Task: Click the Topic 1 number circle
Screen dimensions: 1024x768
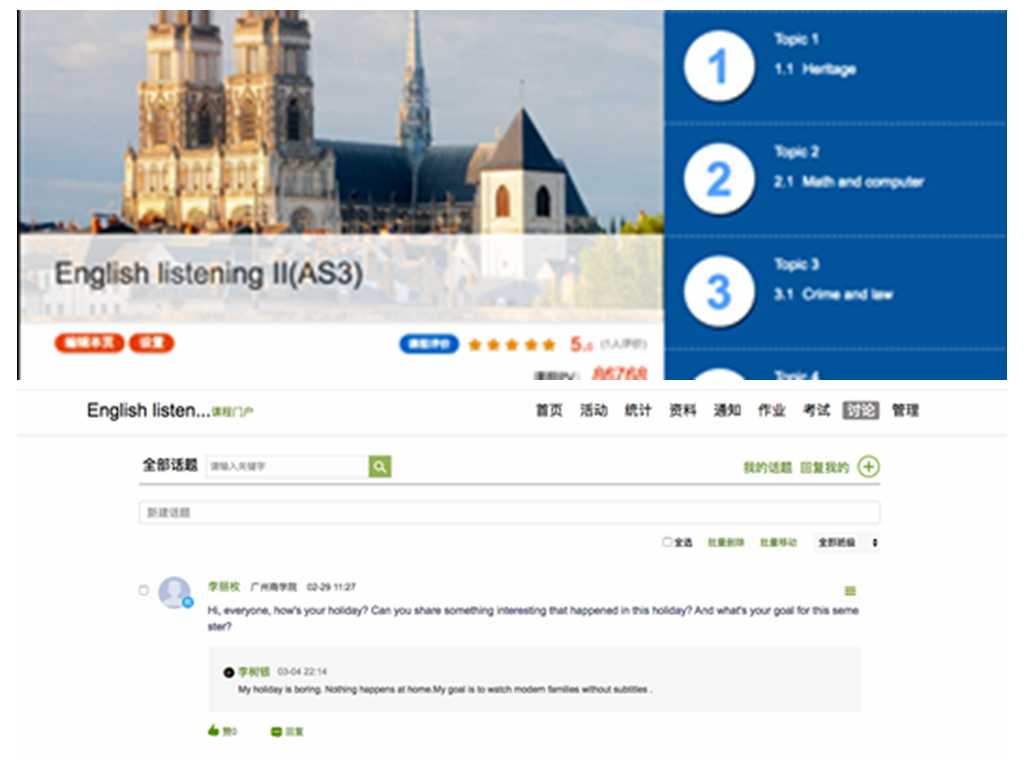Action: (718, 67)
